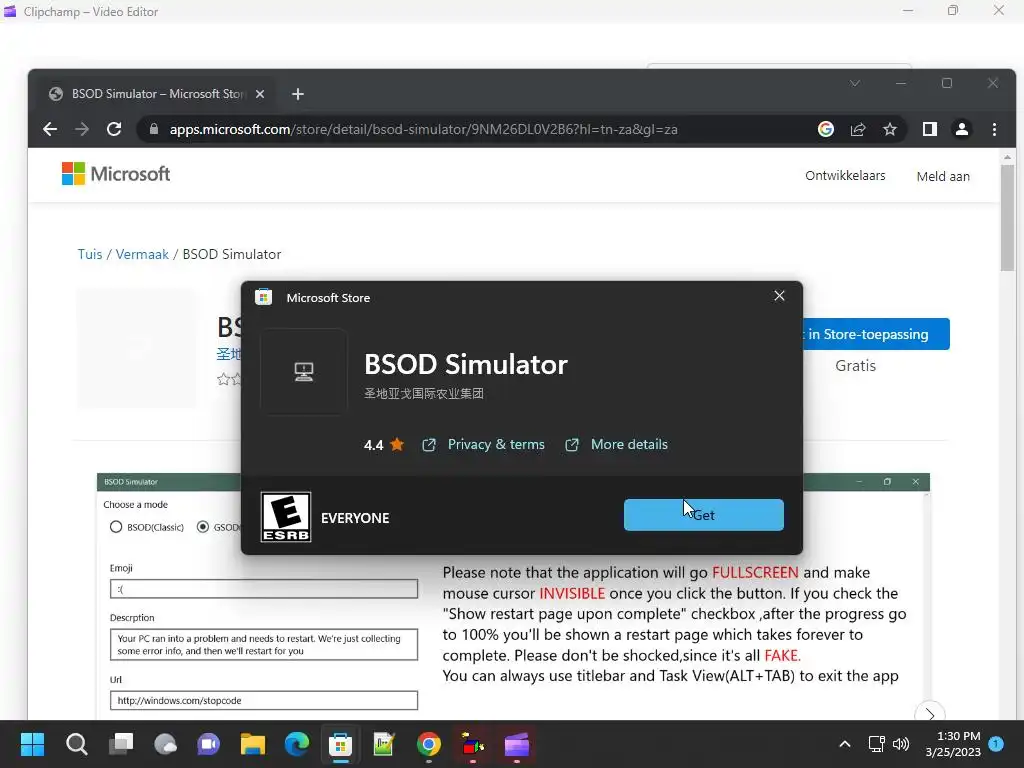Click the Emoji input field

[x=264, y=589]
